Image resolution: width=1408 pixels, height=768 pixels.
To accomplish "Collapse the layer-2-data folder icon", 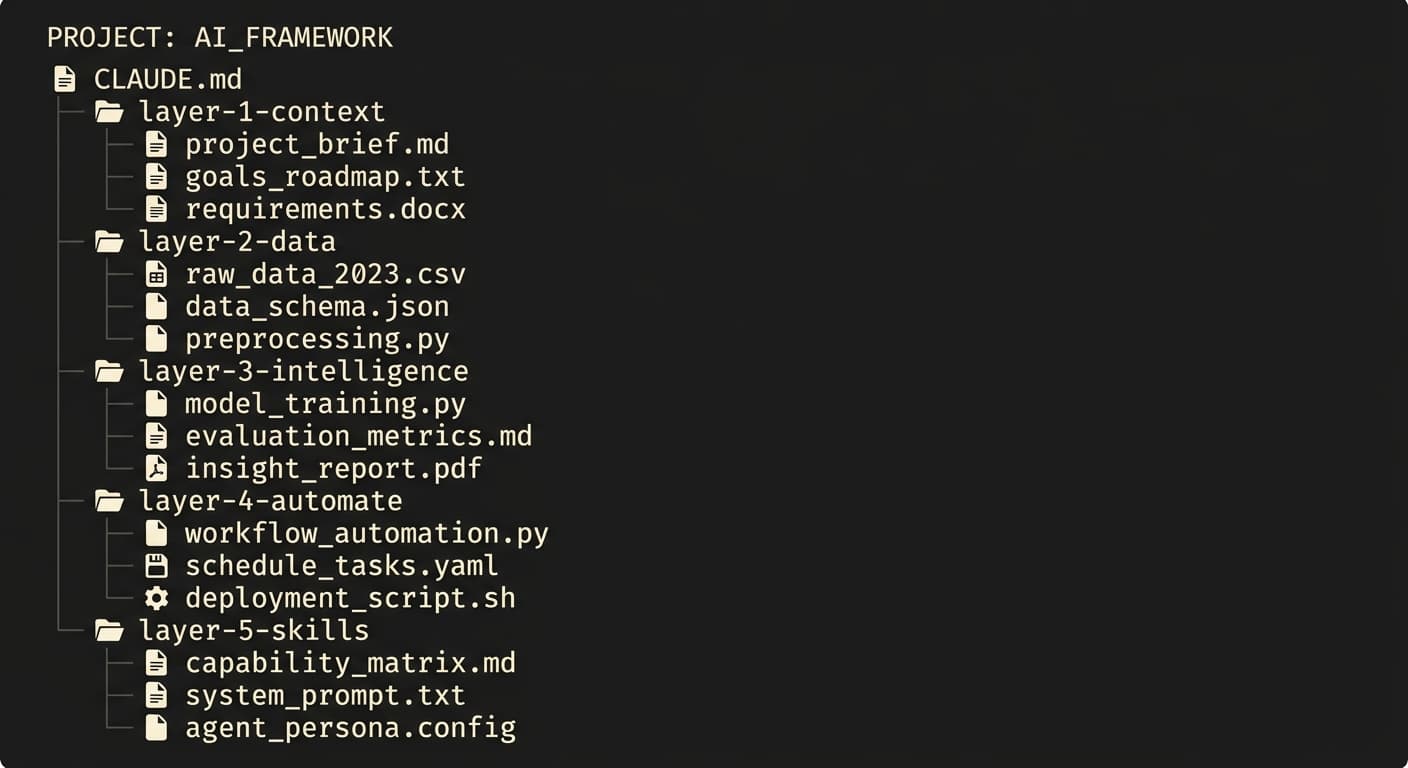I will click(x=109, y=241).
